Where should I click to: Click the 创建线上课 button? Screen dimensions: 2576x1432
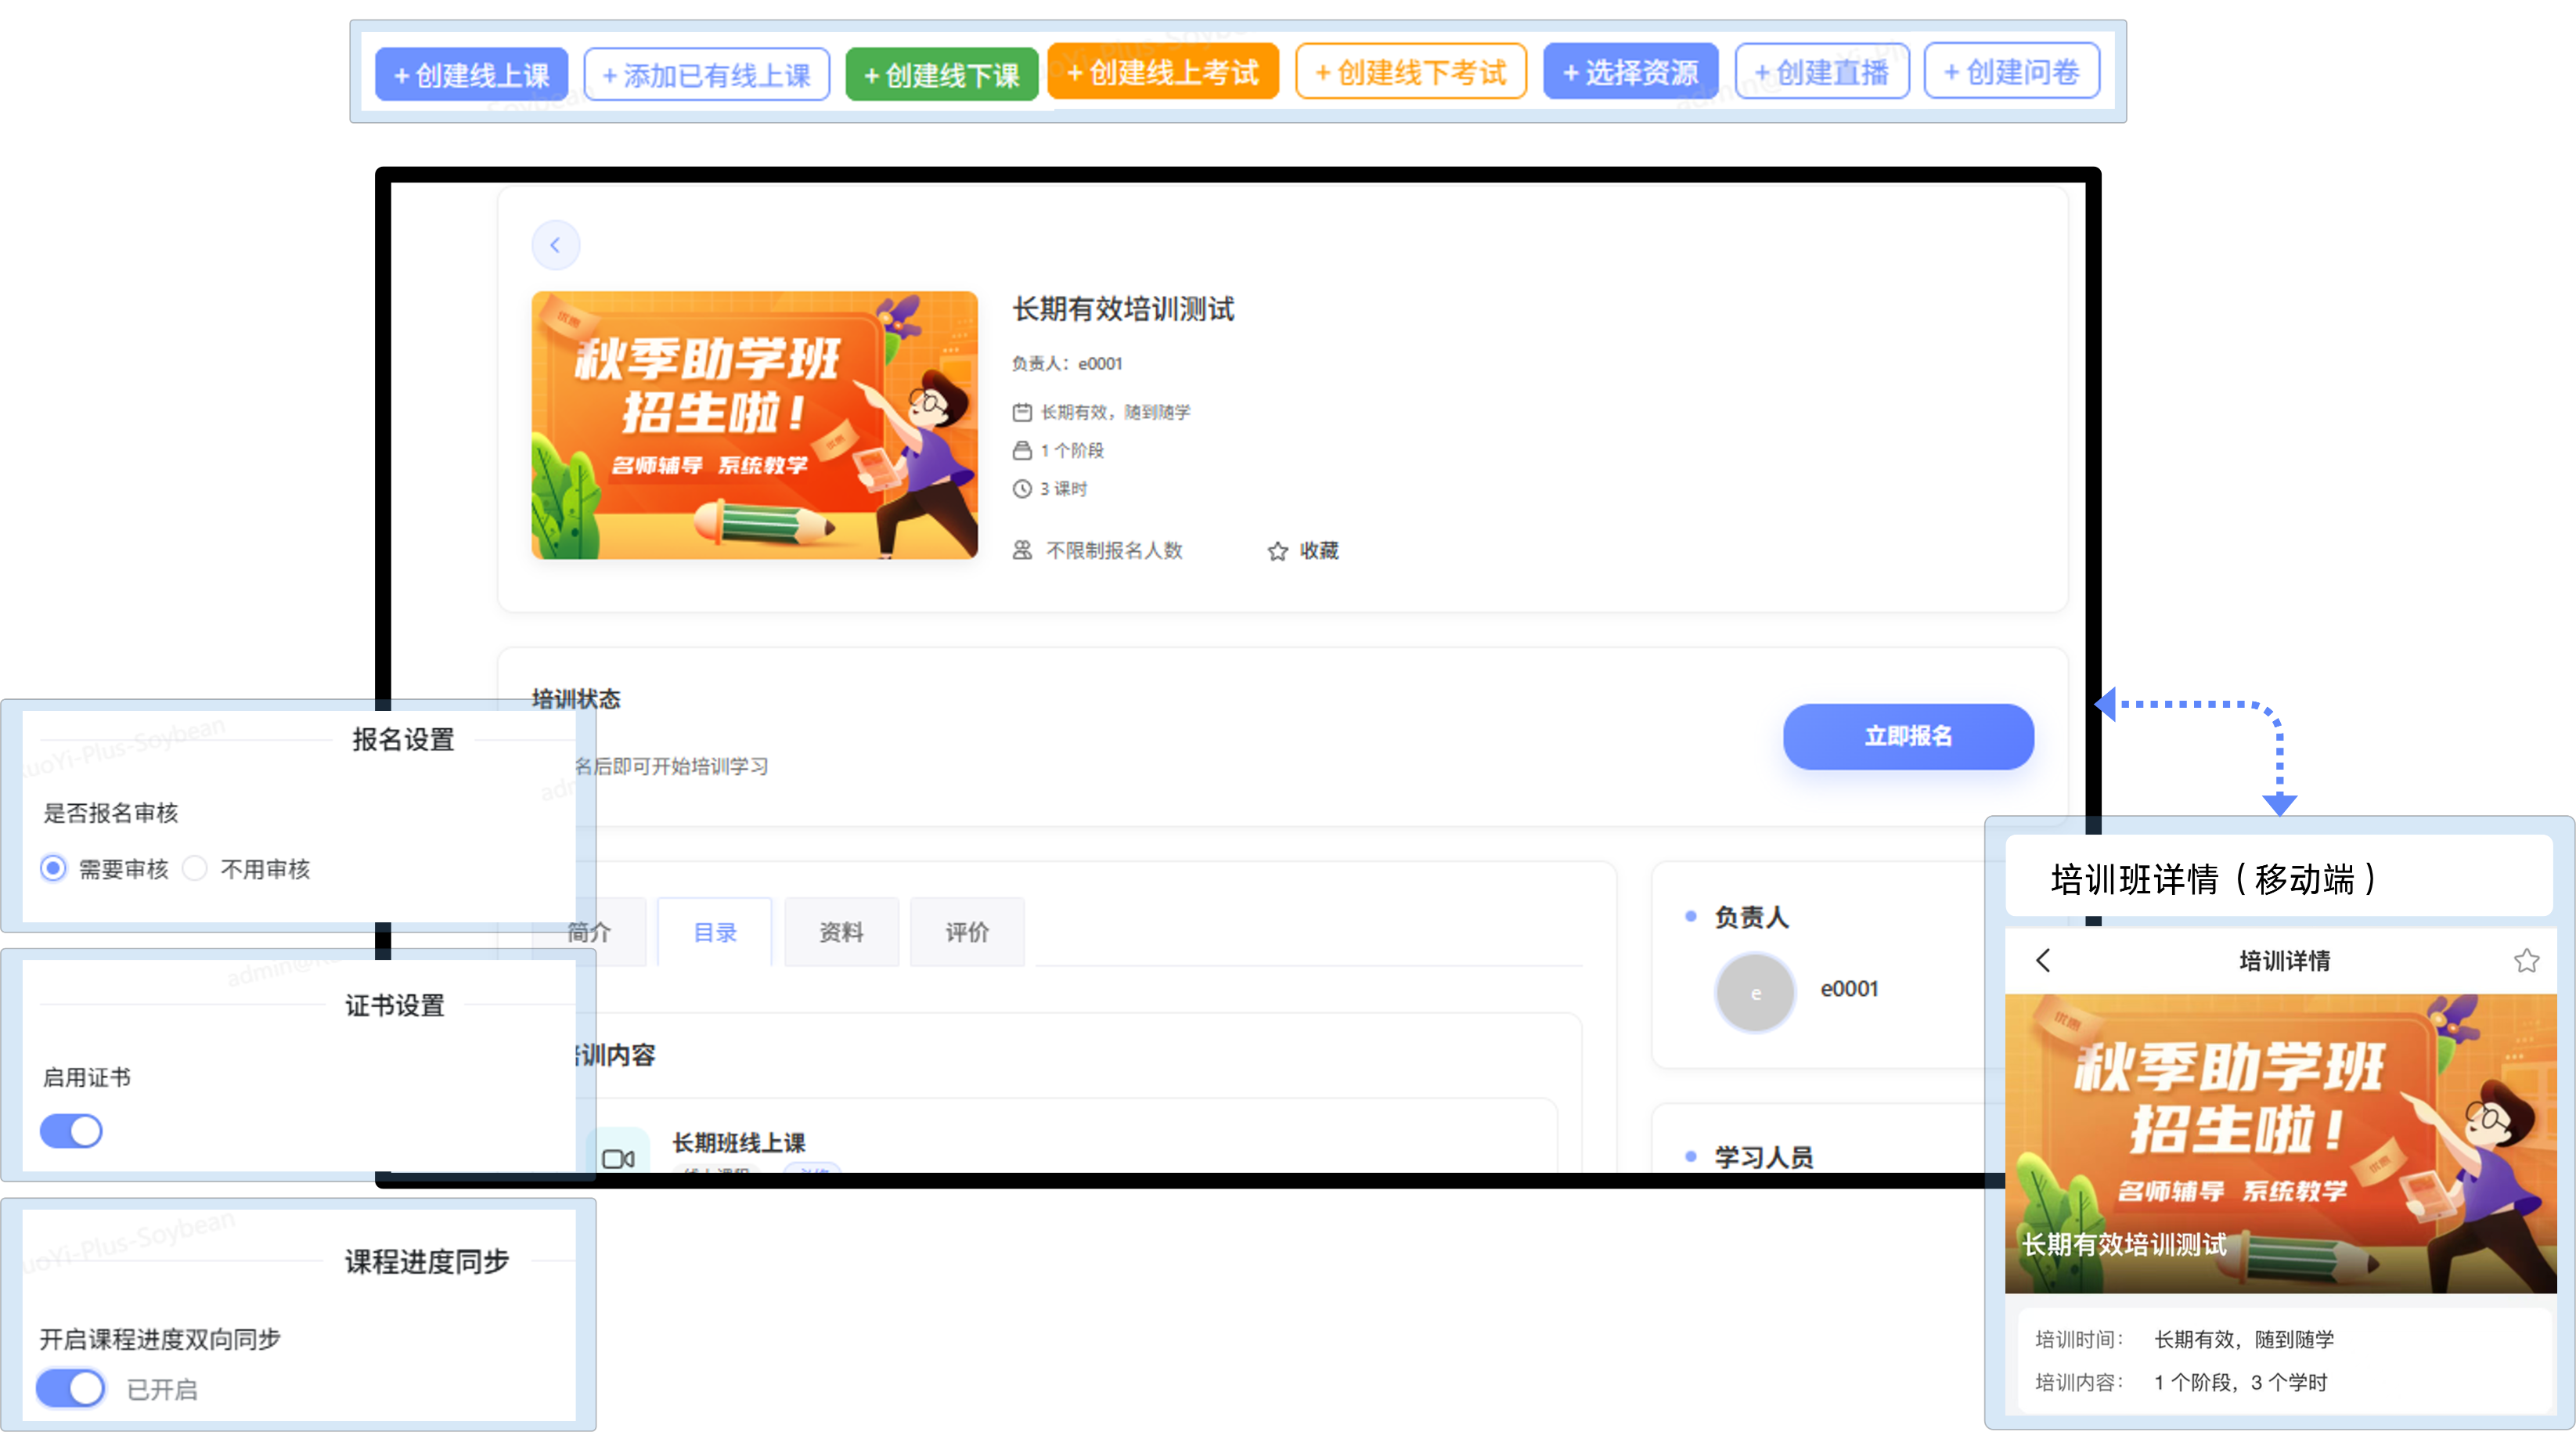pos(471,74)
